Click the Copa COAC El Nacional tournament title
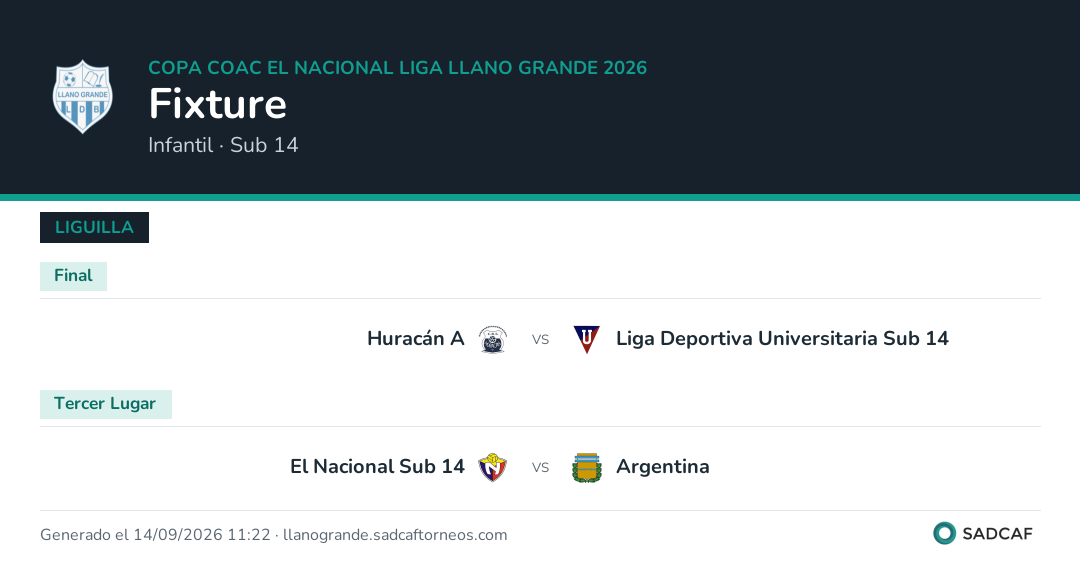1080x586 pixels. pos(397,67)
